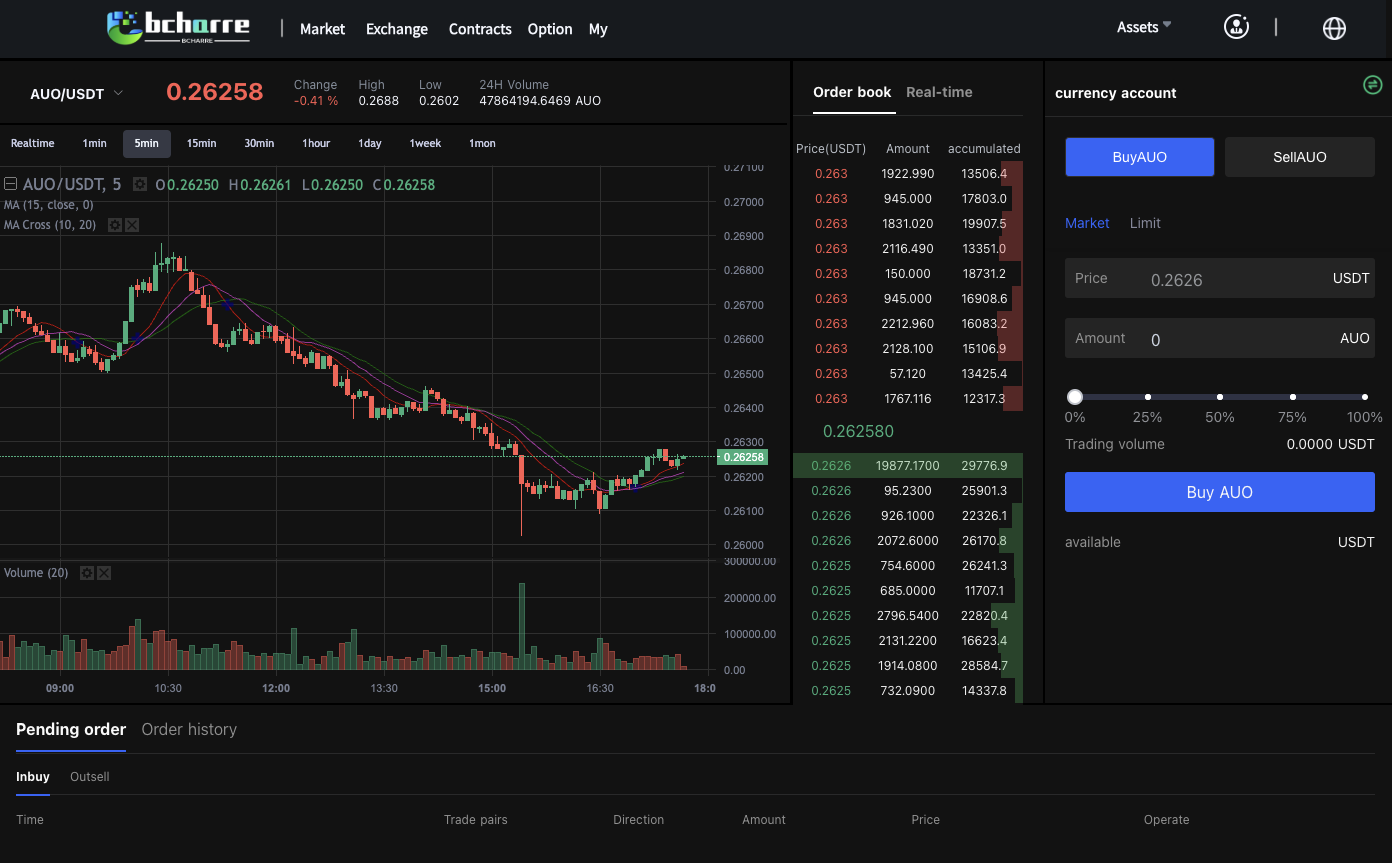This screenshot has width=1392, height=863.
Task: Open settings gear for AUO/USDT chart series
Action: point(140,184)
